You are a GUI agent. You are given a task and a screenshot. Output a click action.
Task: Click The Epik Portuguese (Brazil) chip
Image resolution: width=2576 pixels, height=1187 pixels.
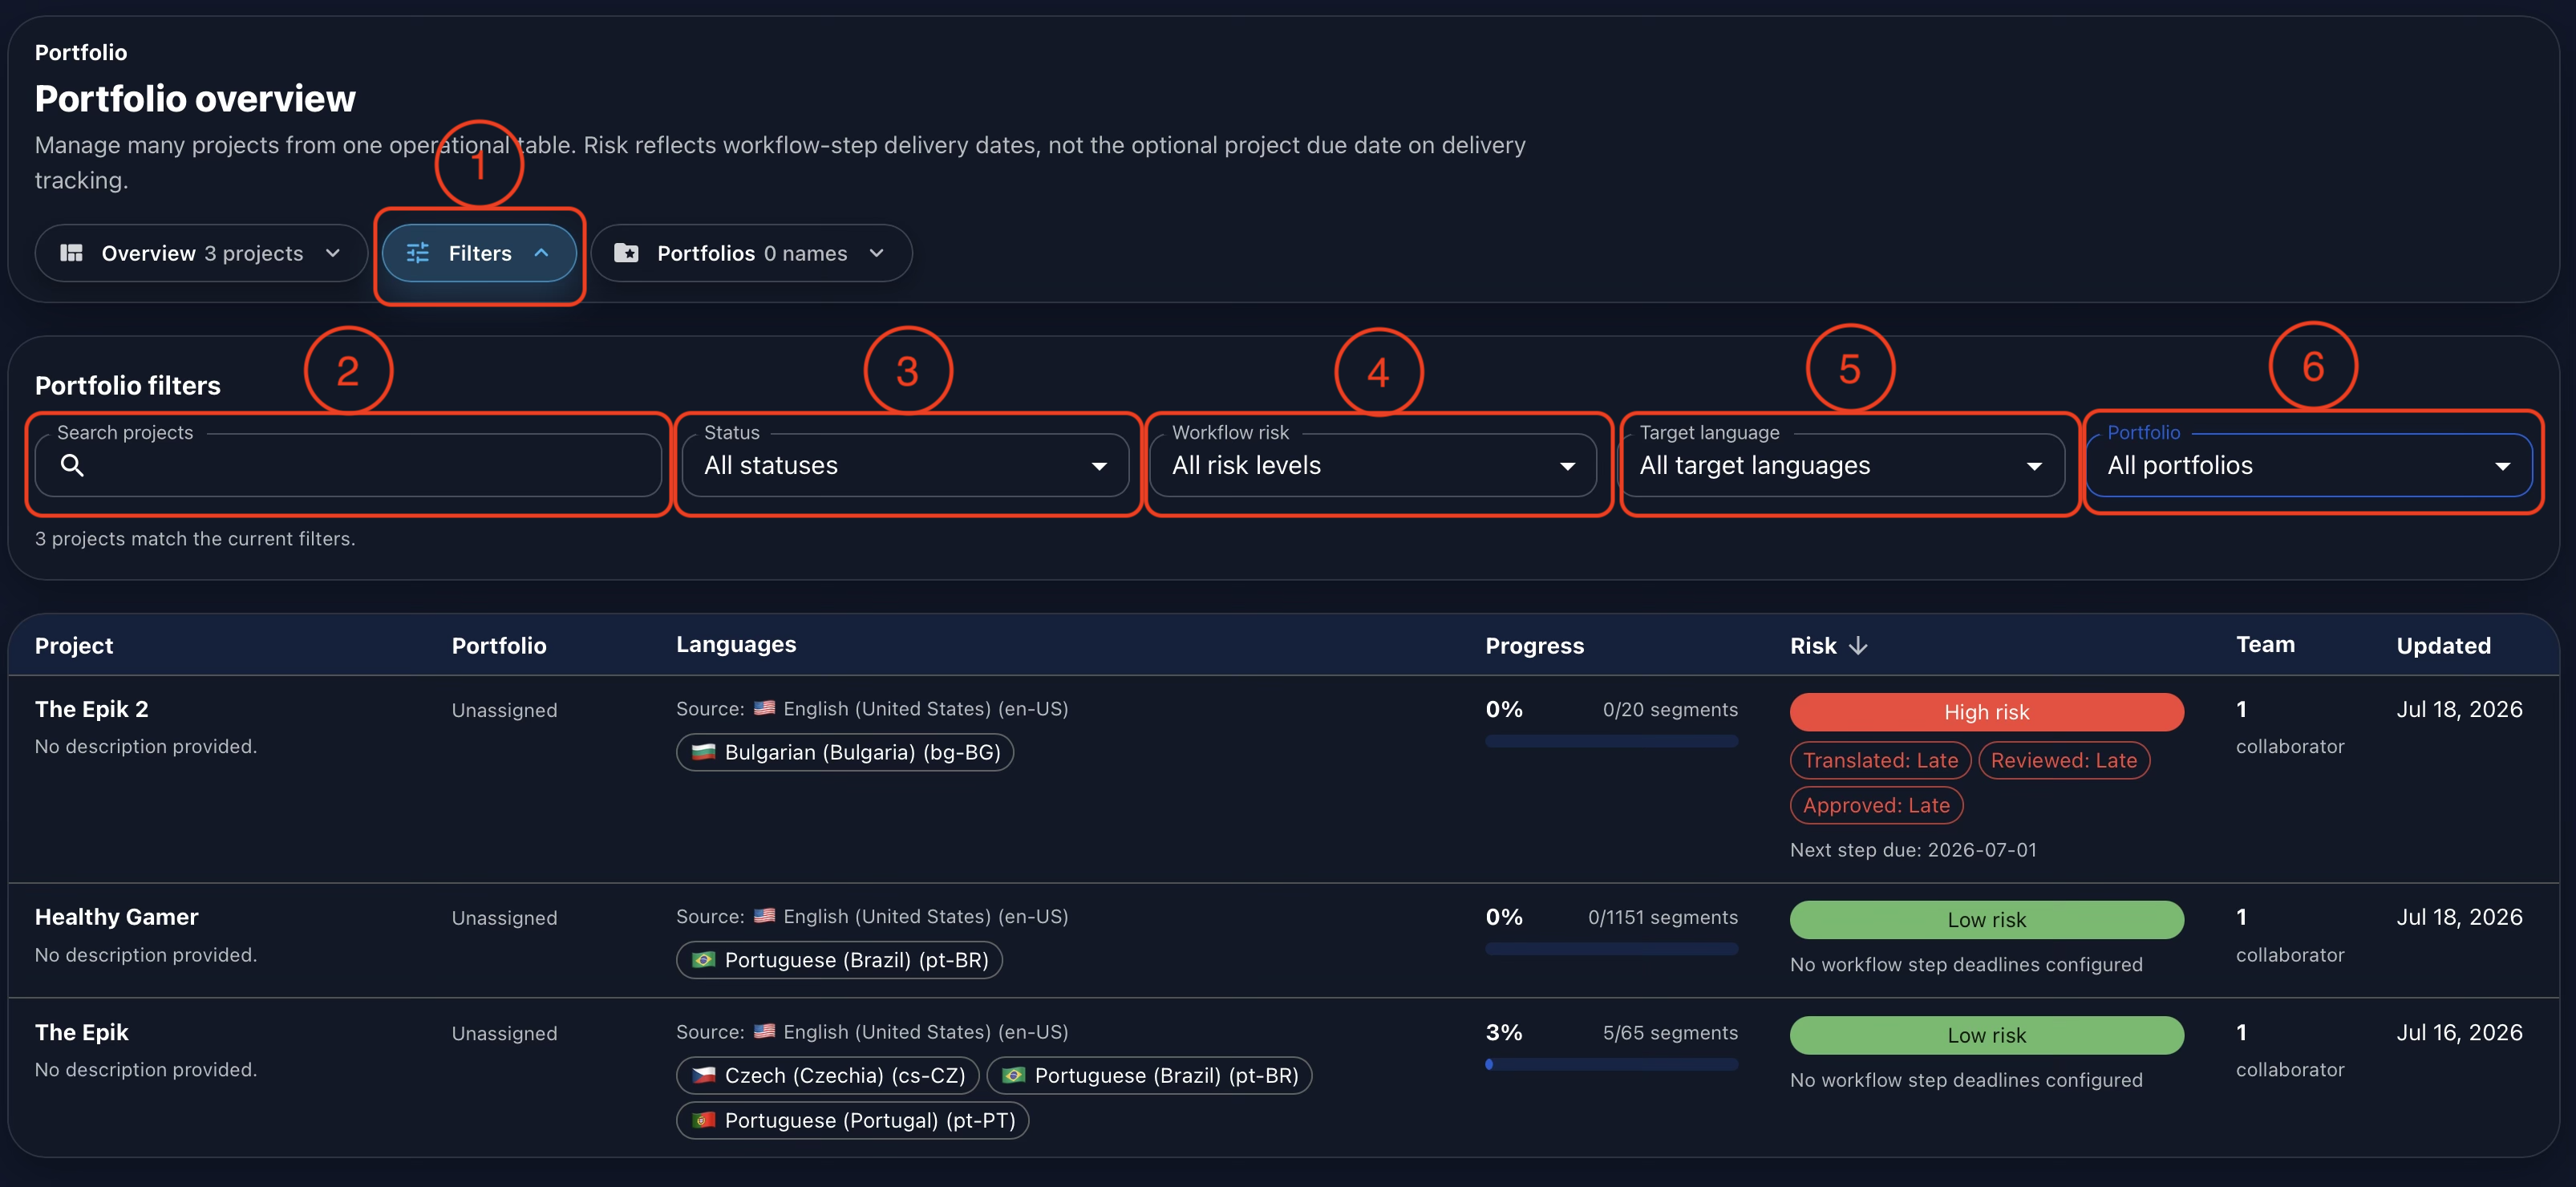1149,1075
